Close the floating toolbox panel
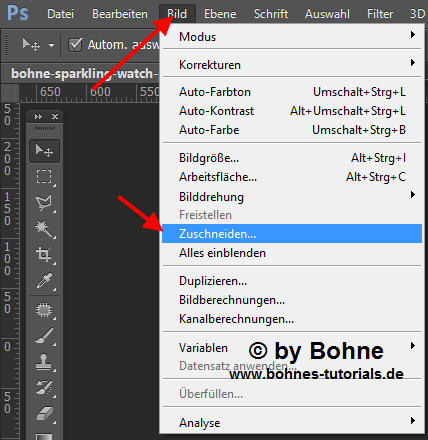The height and width of the screenshot is (440, 428). [55, 116]
